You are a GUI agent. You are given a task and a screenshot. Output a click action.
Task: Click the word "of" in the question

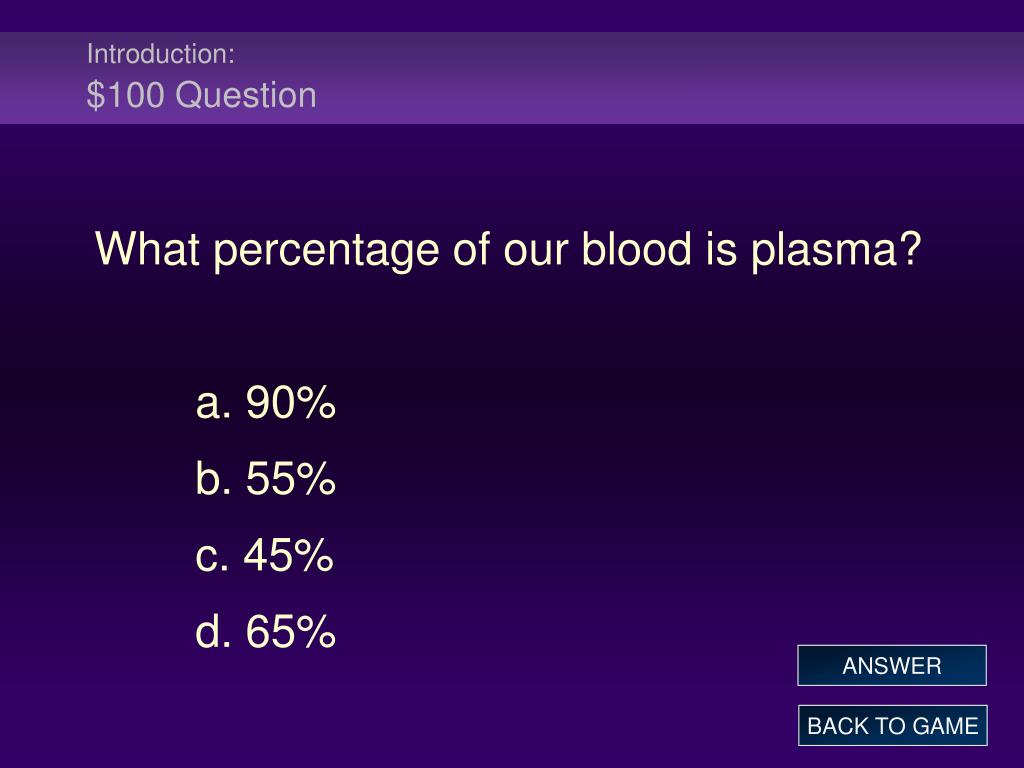point(472,248)
